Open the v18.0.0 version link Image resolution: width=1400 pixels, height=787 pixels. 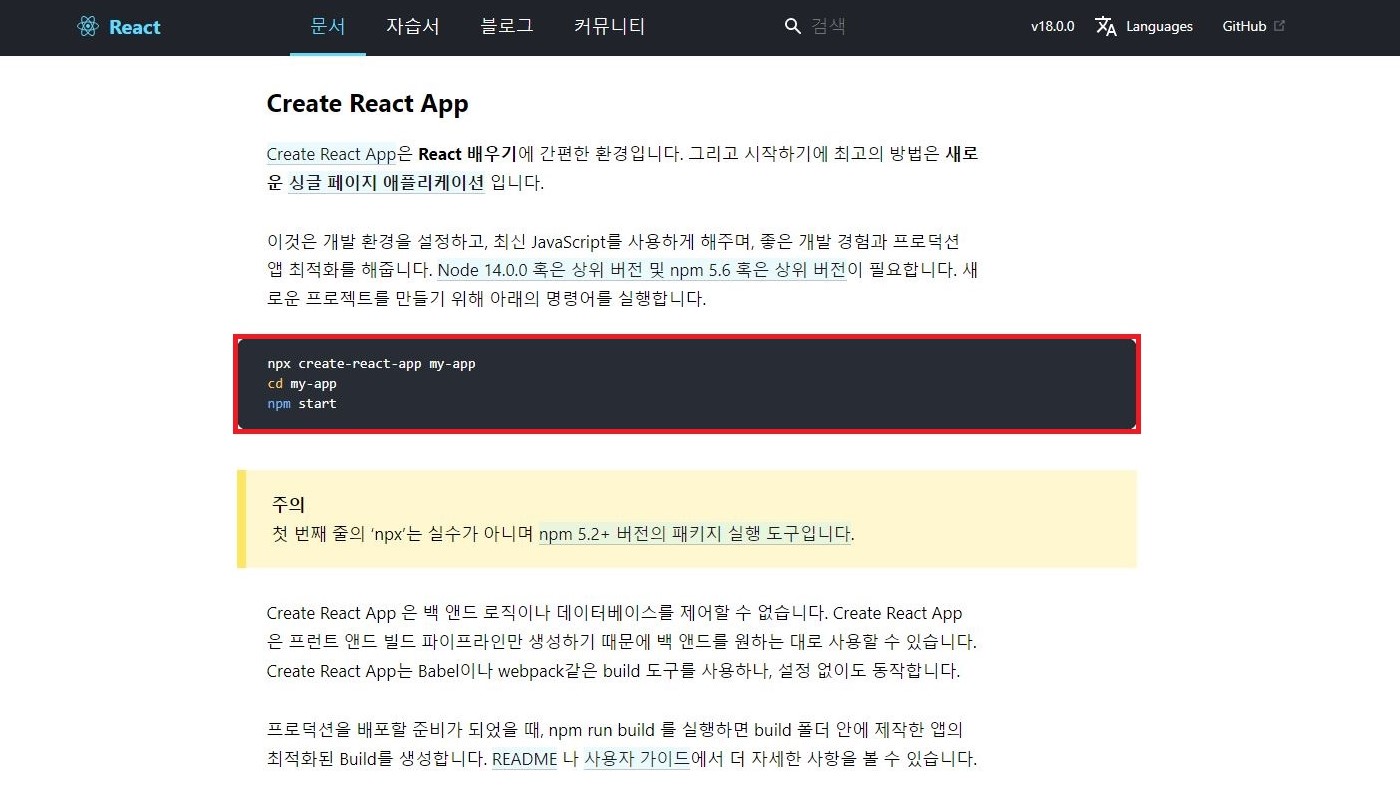tap(1052, 27)
